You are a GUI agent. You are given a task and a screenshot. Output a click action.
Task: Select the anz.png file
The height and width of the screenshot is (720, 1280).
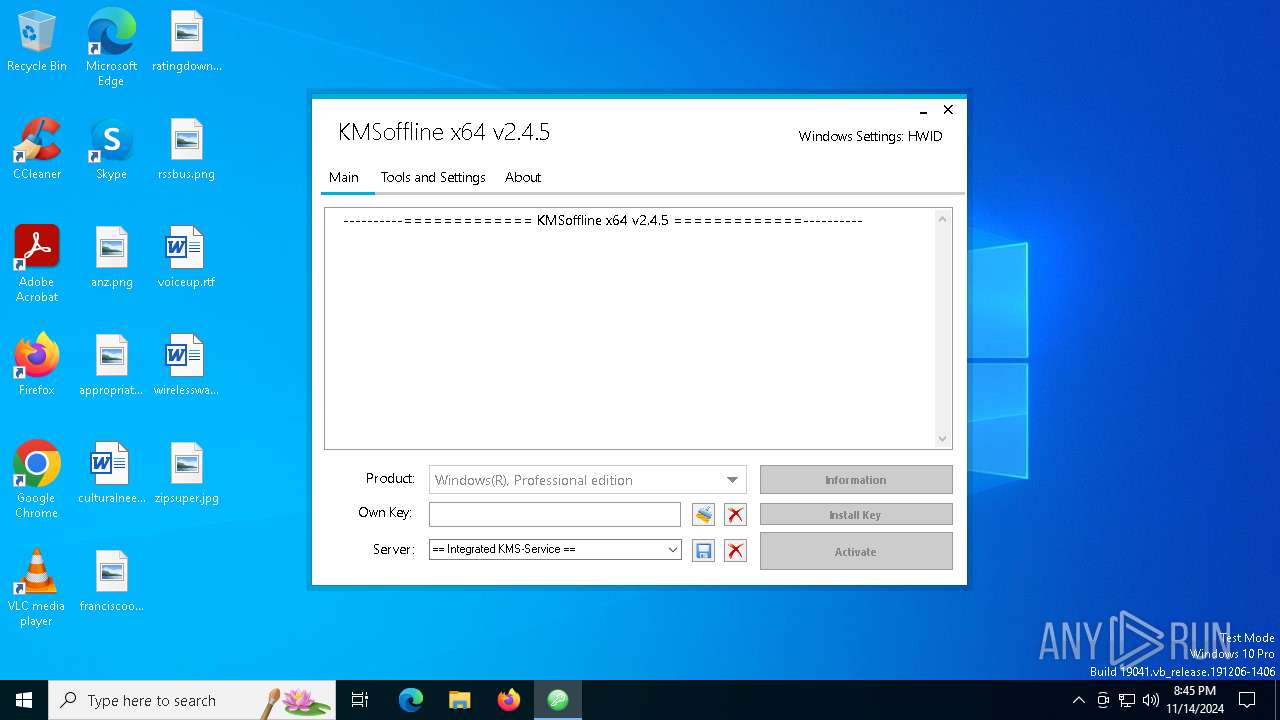coord(112,258)
